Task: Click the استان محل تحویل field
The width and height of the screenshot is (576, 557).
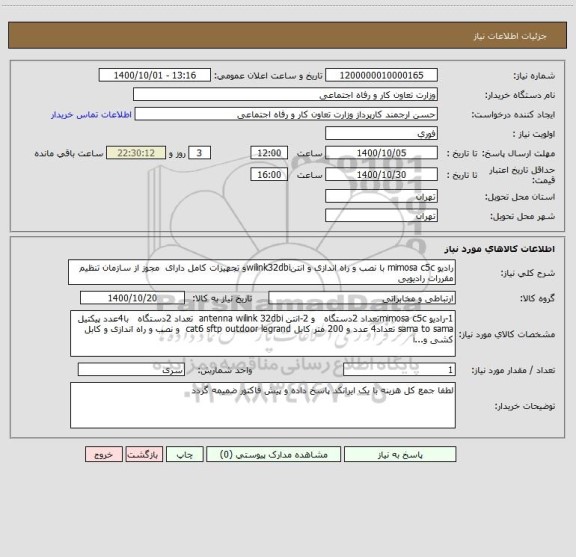Action: [x=381, y=196]
